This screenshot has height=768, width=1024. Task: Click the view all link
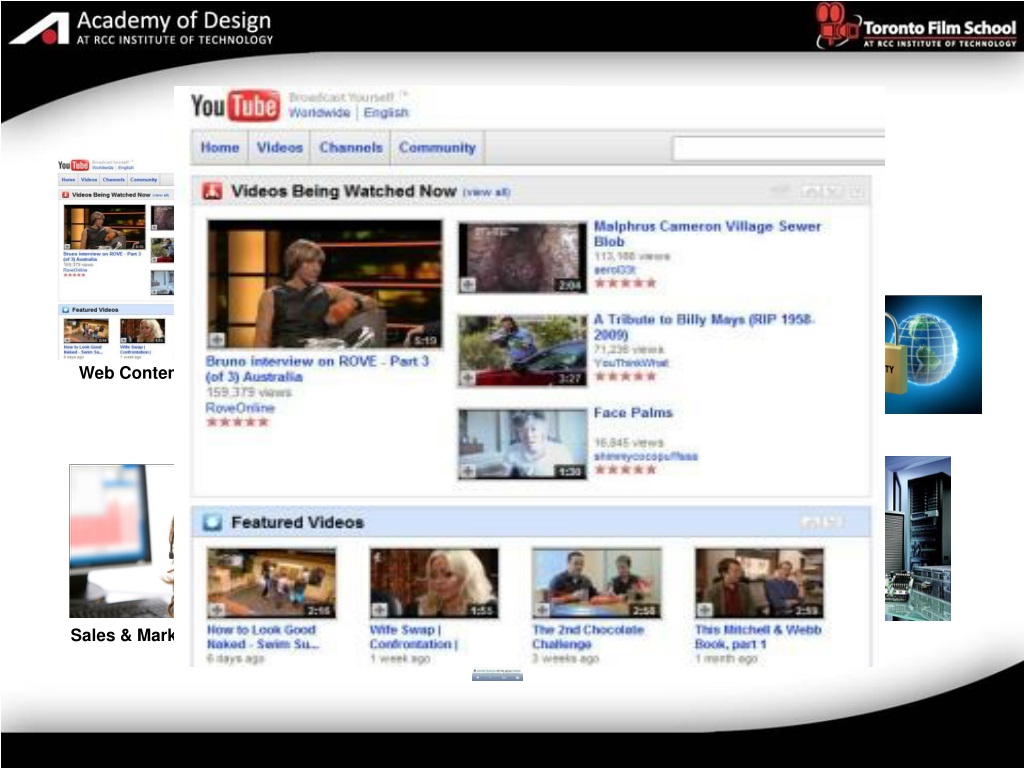[x=487, y=192]
